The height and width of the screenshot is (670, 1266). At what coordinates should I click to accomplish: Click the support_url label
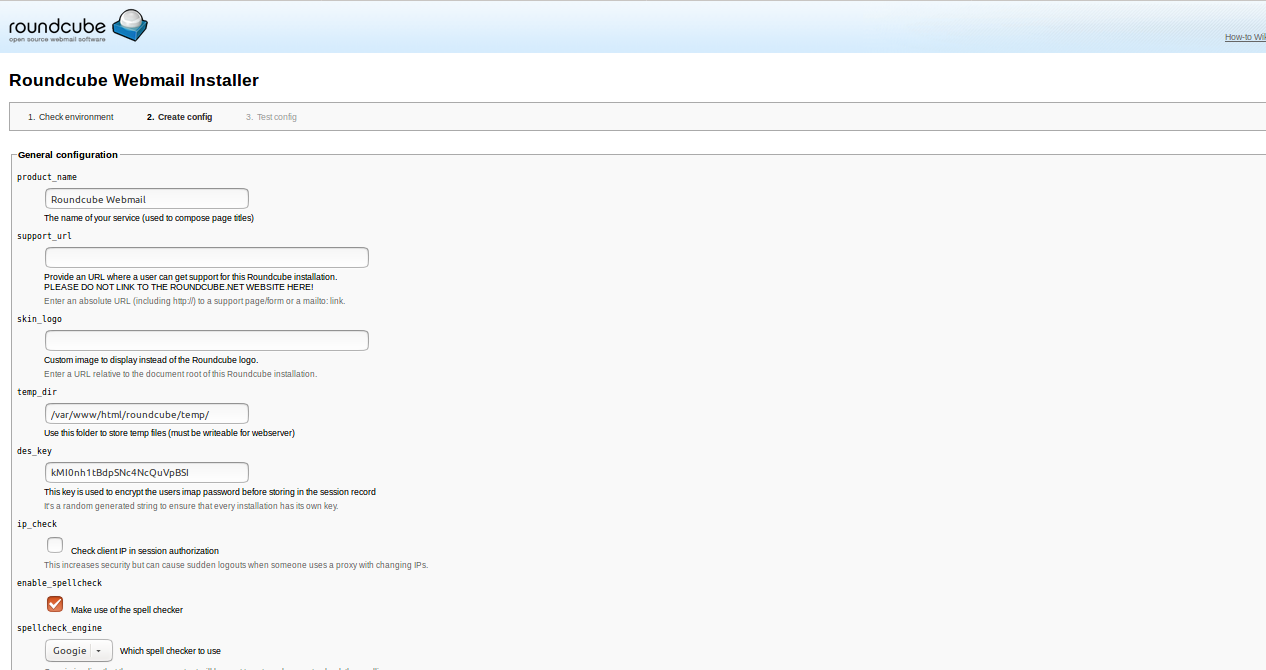(44, 236)
